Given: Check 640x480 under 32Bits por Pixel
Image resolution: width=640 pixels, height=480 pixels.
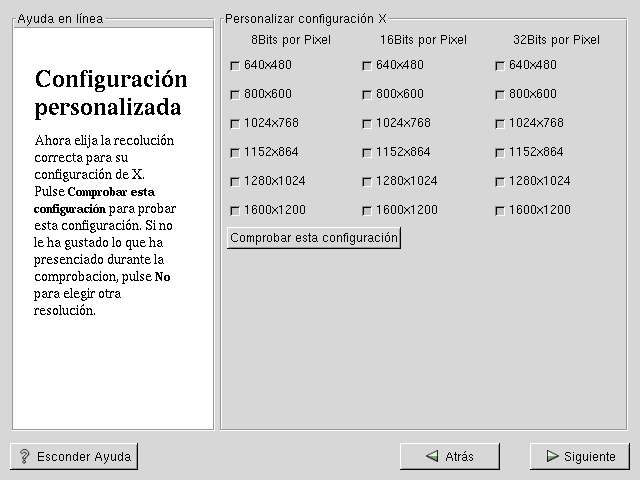Looking at the screenshot, I should 500,66.
